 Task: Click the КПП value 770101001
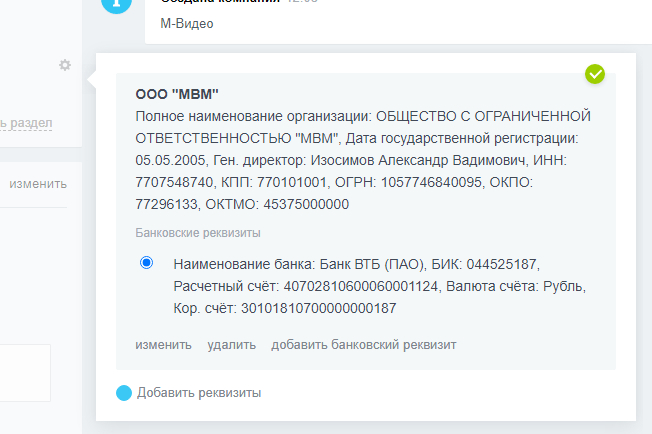point(291,182)
